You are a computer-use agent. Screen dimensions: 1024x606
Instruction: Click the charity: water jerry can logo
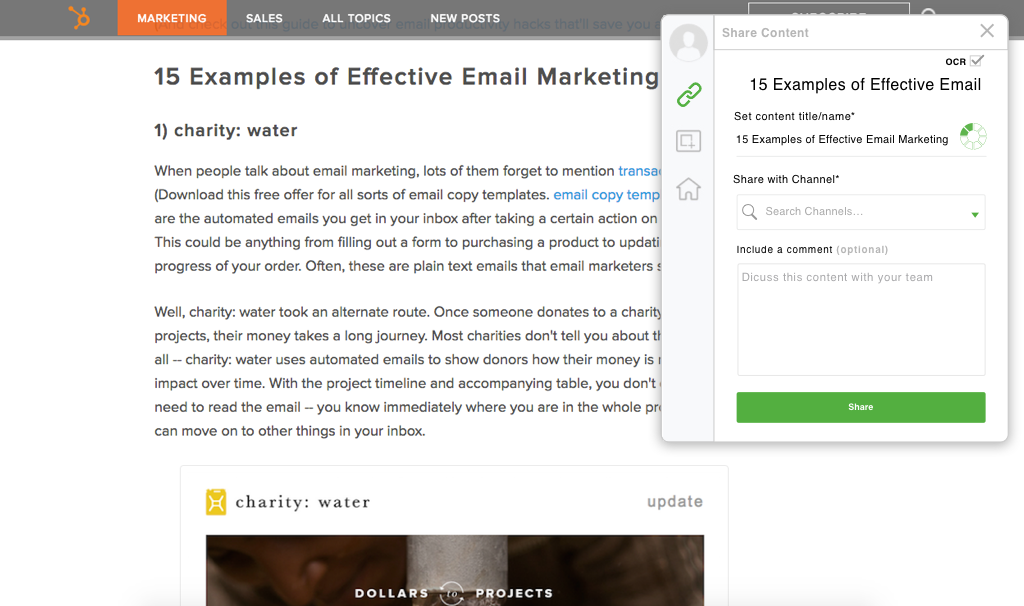[x=216, y=502]
